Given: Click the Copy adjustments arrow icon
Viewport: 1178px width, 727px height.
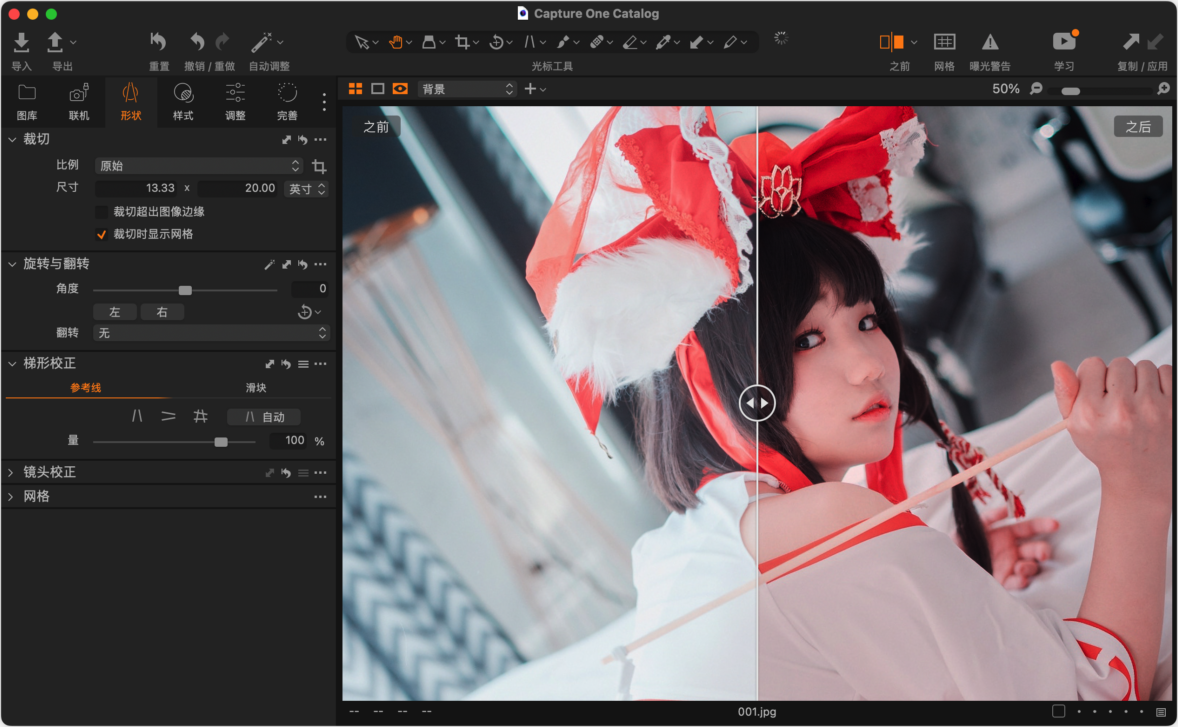Looking at the screenshot, I should click(x=1131, y=42).
